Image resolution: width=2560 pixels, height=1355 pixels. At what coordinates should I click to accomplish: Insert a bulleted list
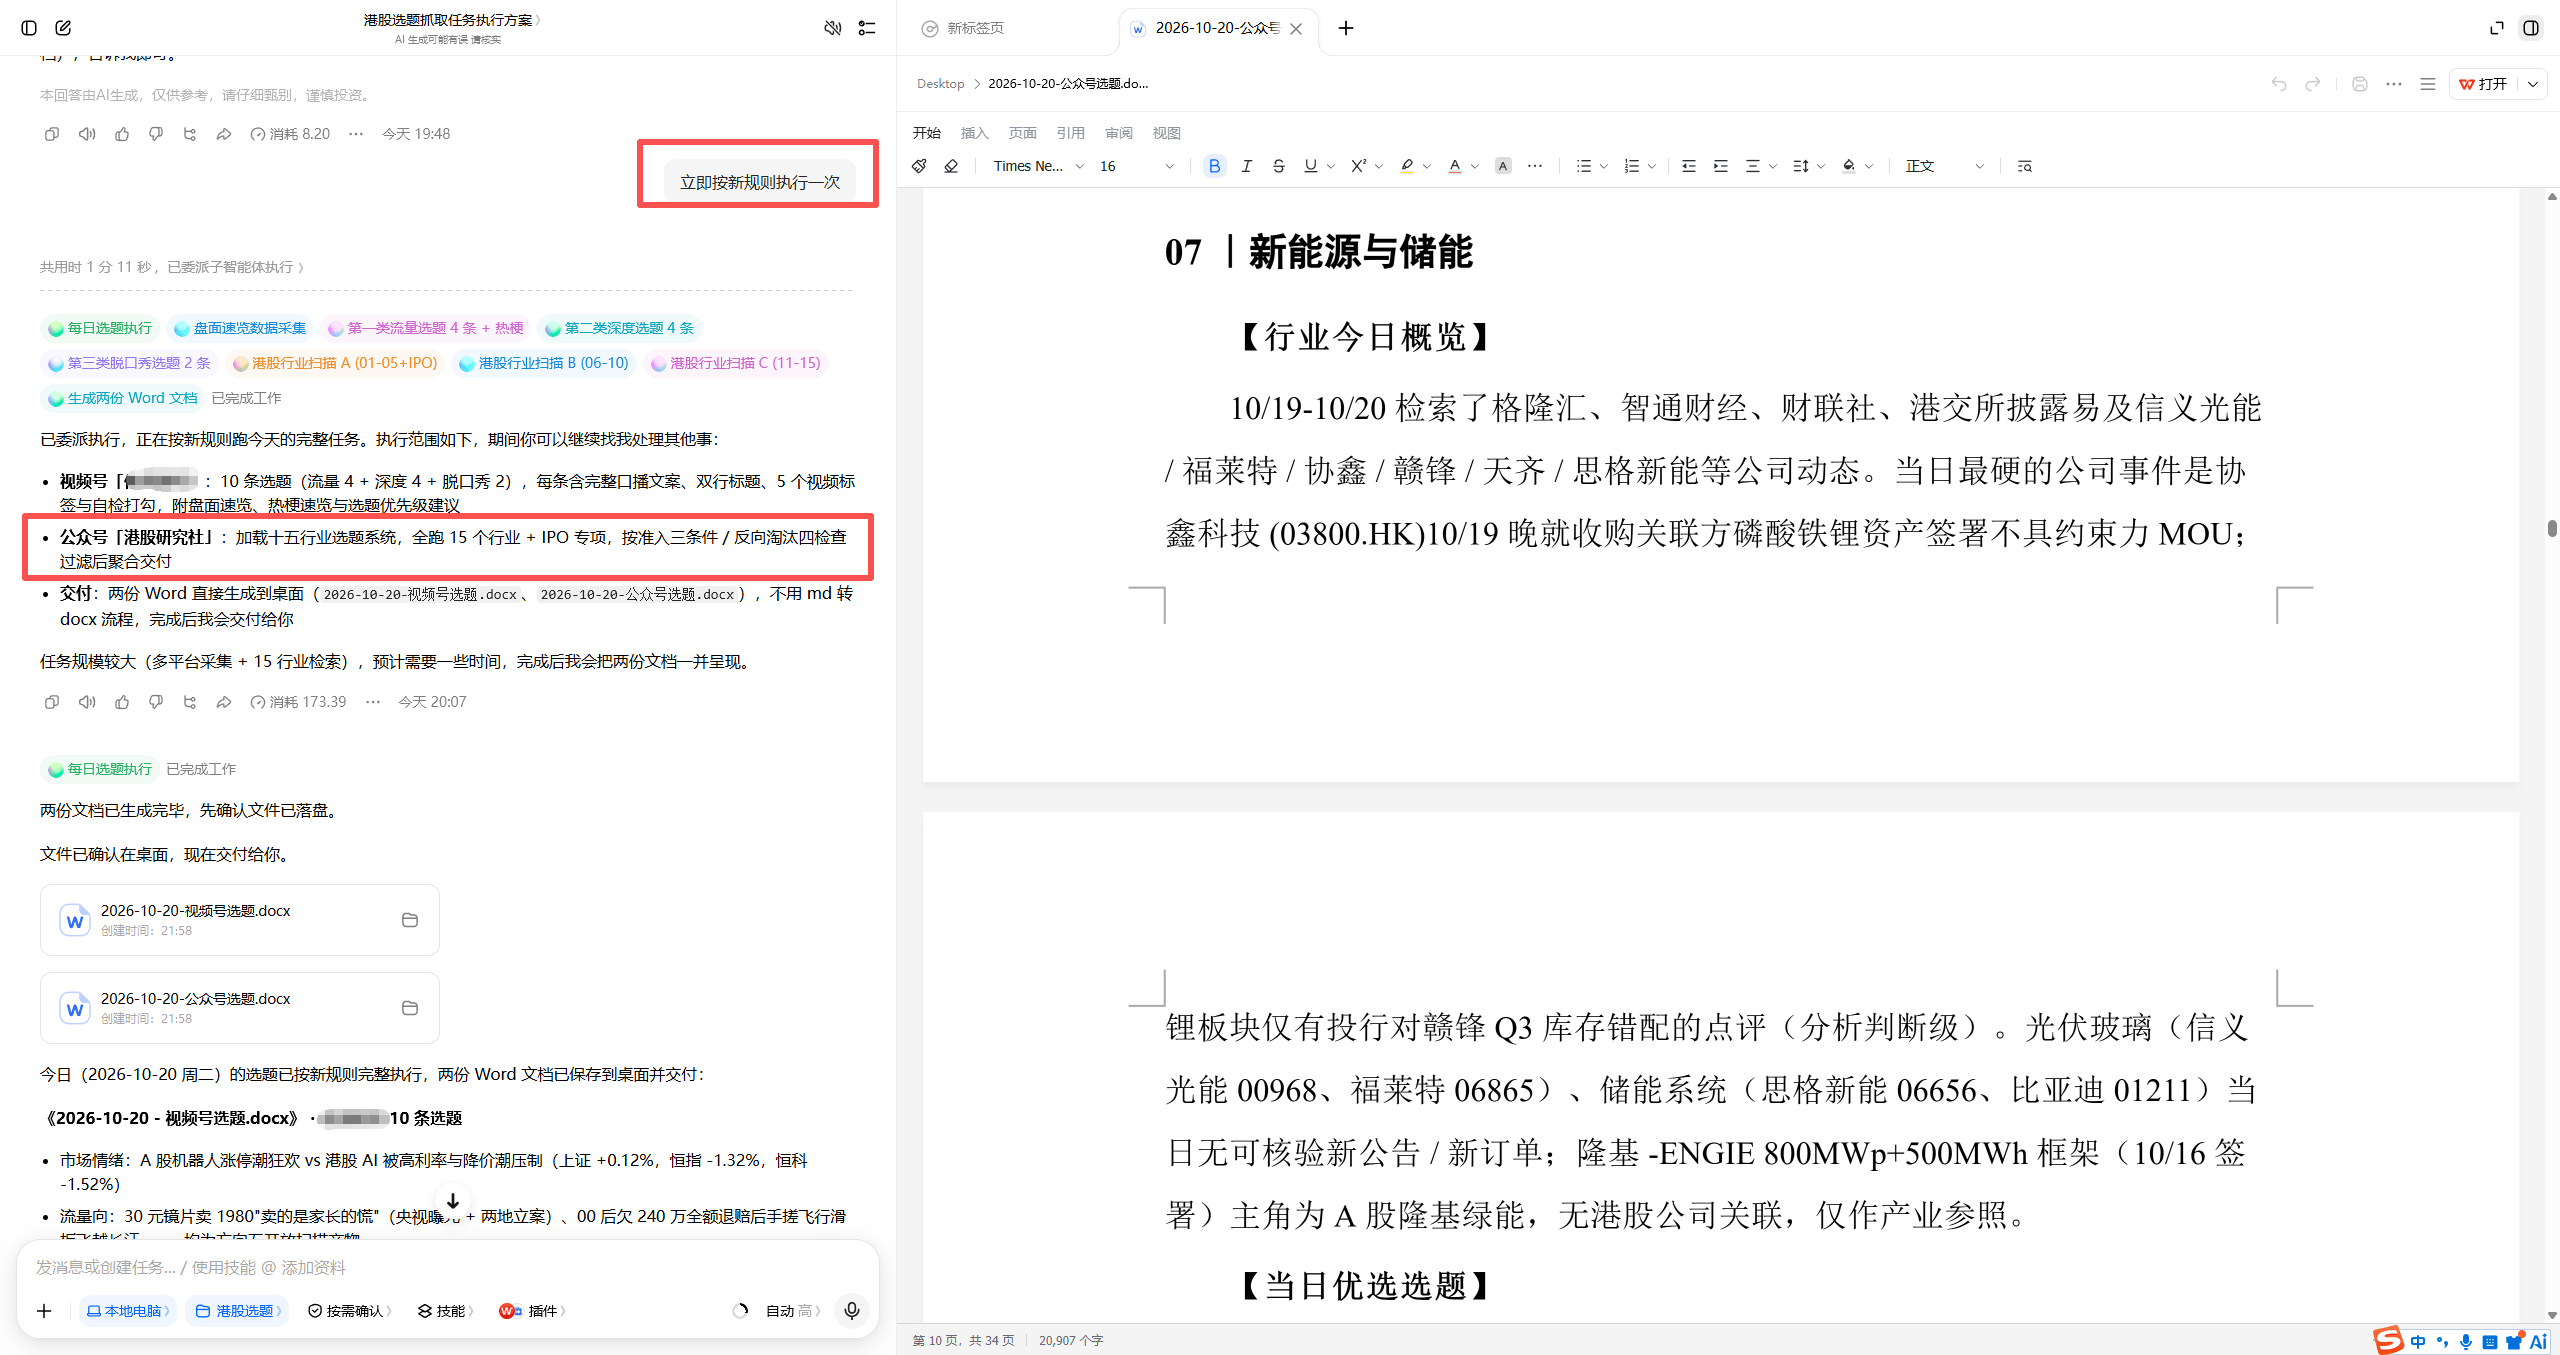pyautogui.click(x=1583, y=166)
